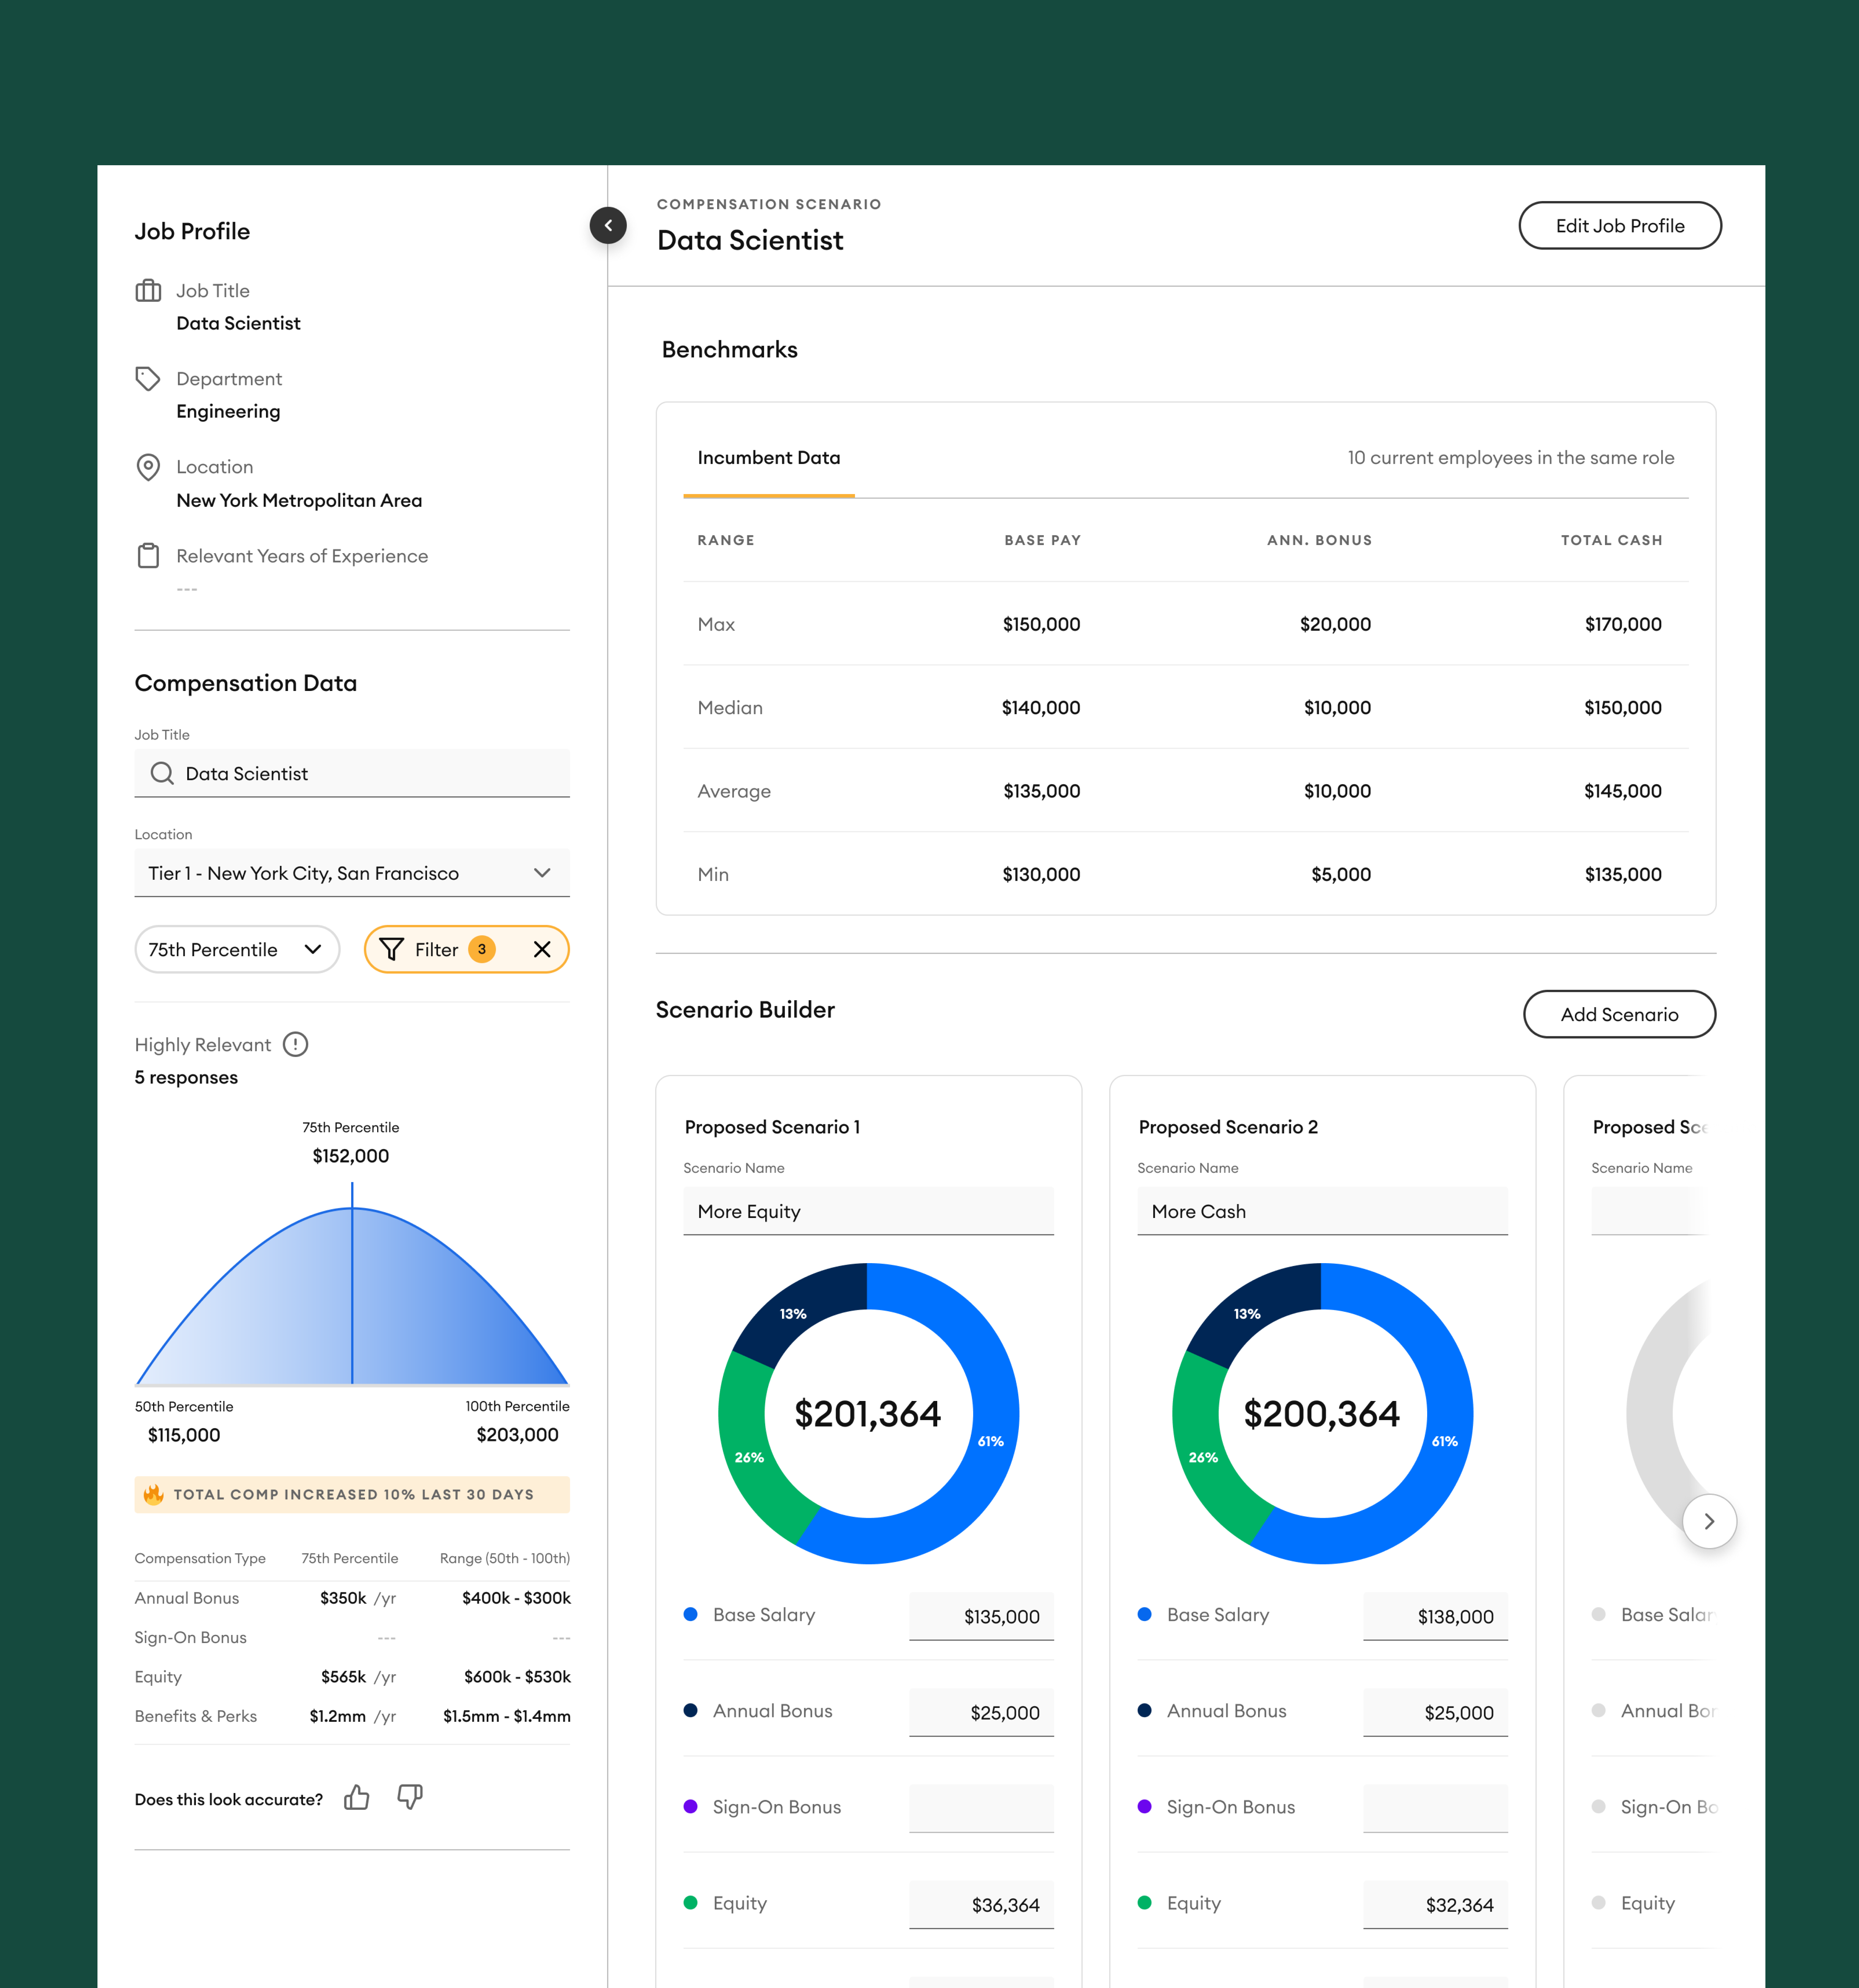
Task: Click the Location pin icon
Action: (x=148, y=467)
